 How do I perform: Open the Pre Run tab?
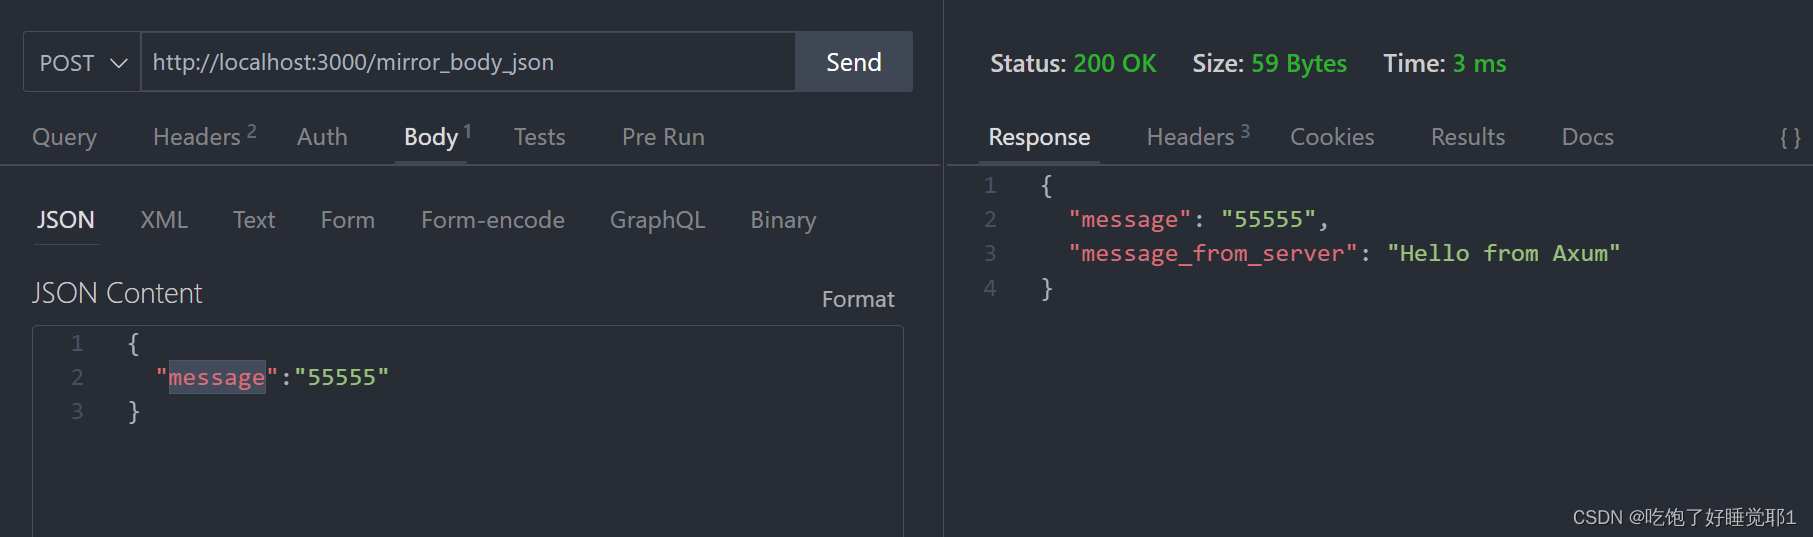click(x=663, y=137)
